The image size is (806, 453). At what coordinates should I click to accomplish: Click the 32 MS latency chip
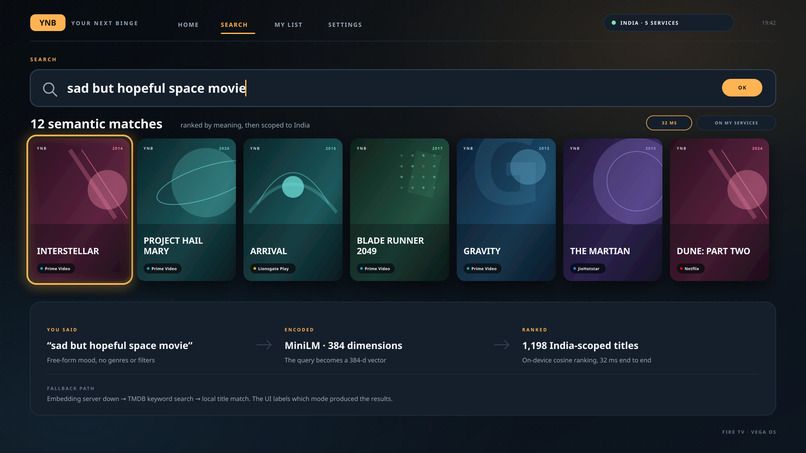(x=669, y=123)
